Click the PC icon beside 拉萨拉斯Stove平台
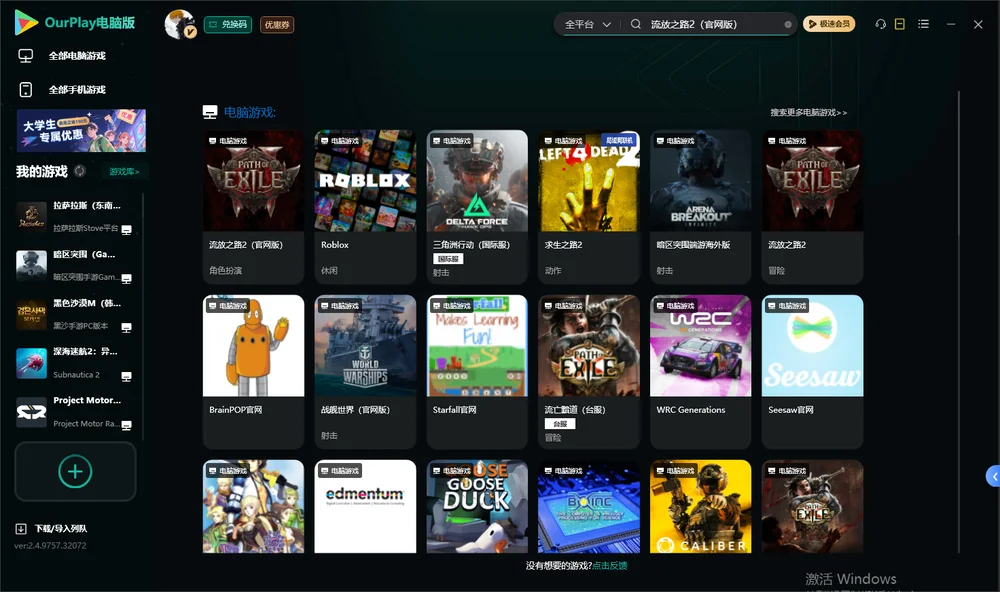 coord(126,230)
